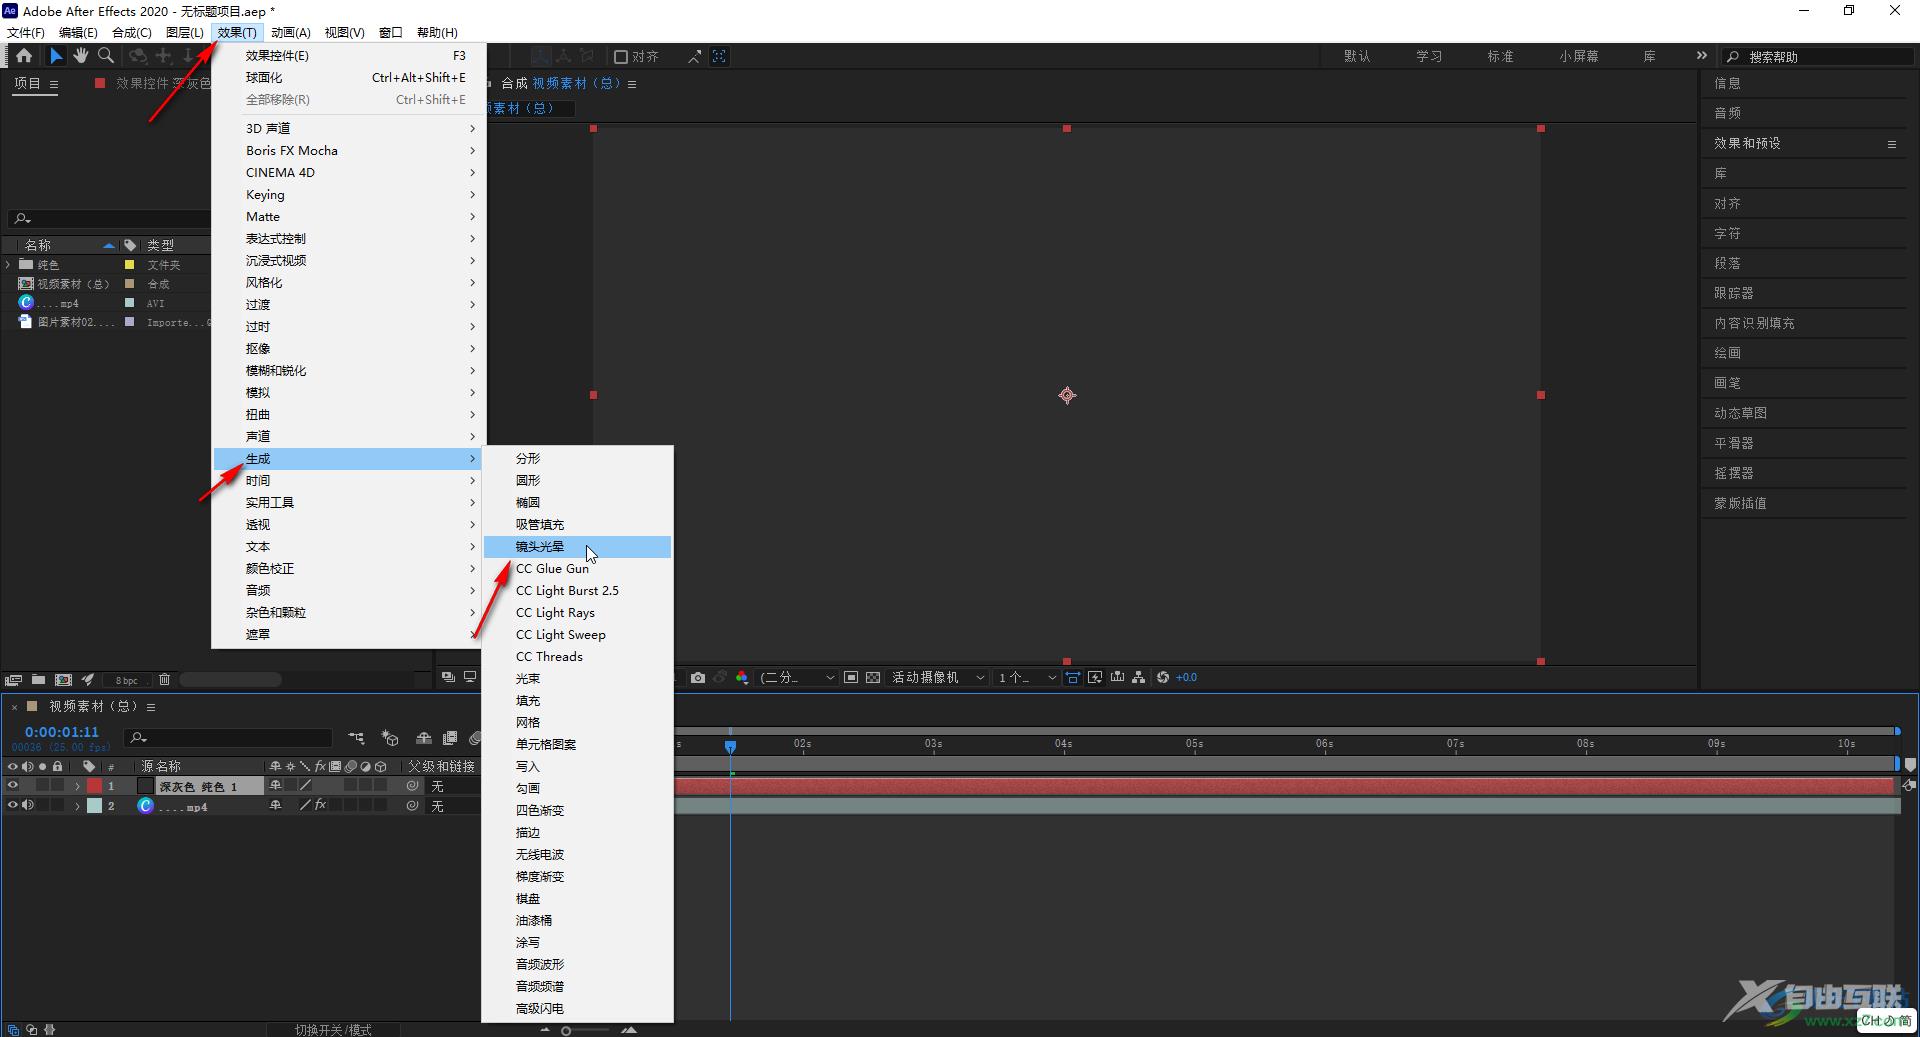
Task: Open the 动画(A) menu
Action: click(x=291, y=32)
